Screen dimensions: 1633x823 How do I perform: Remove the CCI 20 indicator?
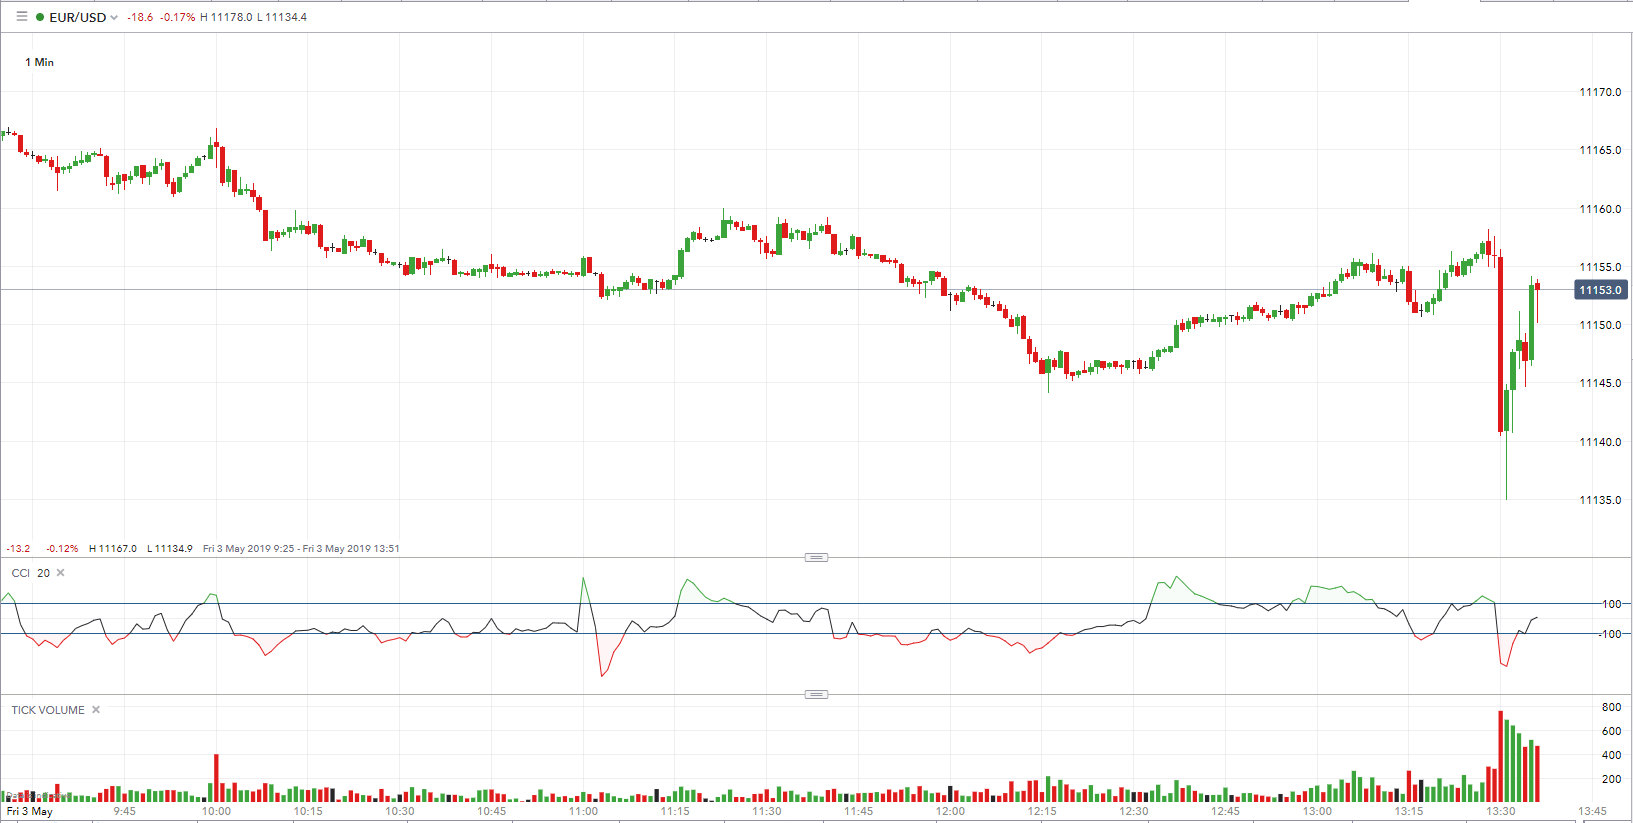coord(60,573)
